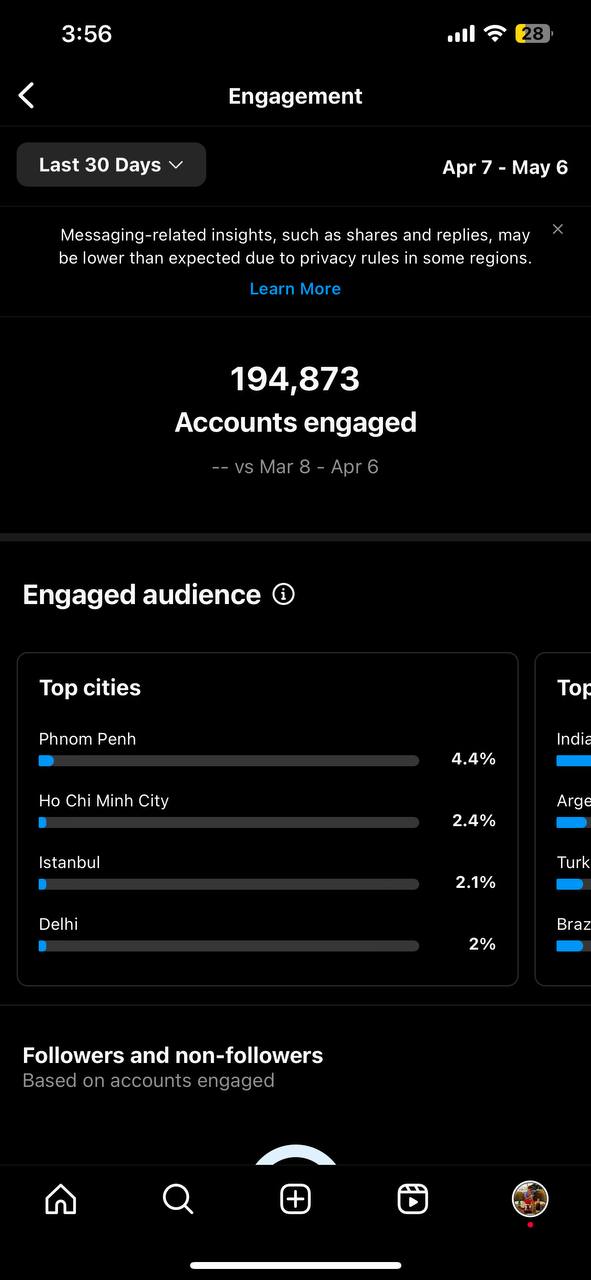Open the Reels icon
The width and height of the screenshot is (591, 1280).
413,1198
